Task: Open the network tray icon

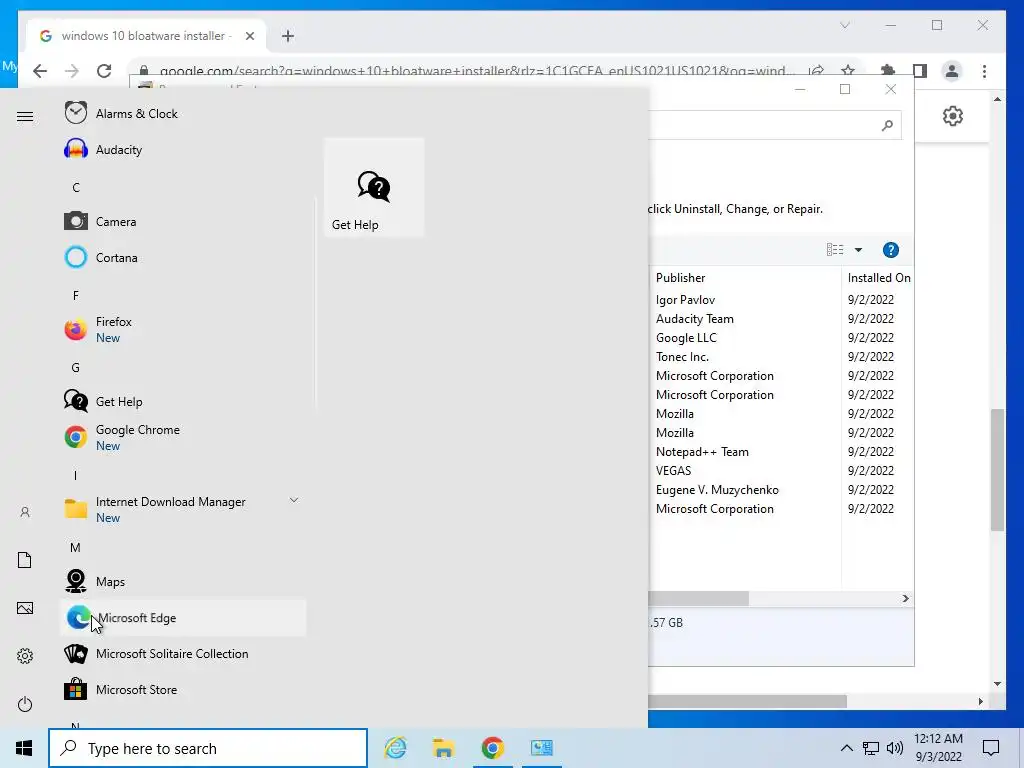Action: 871,748
